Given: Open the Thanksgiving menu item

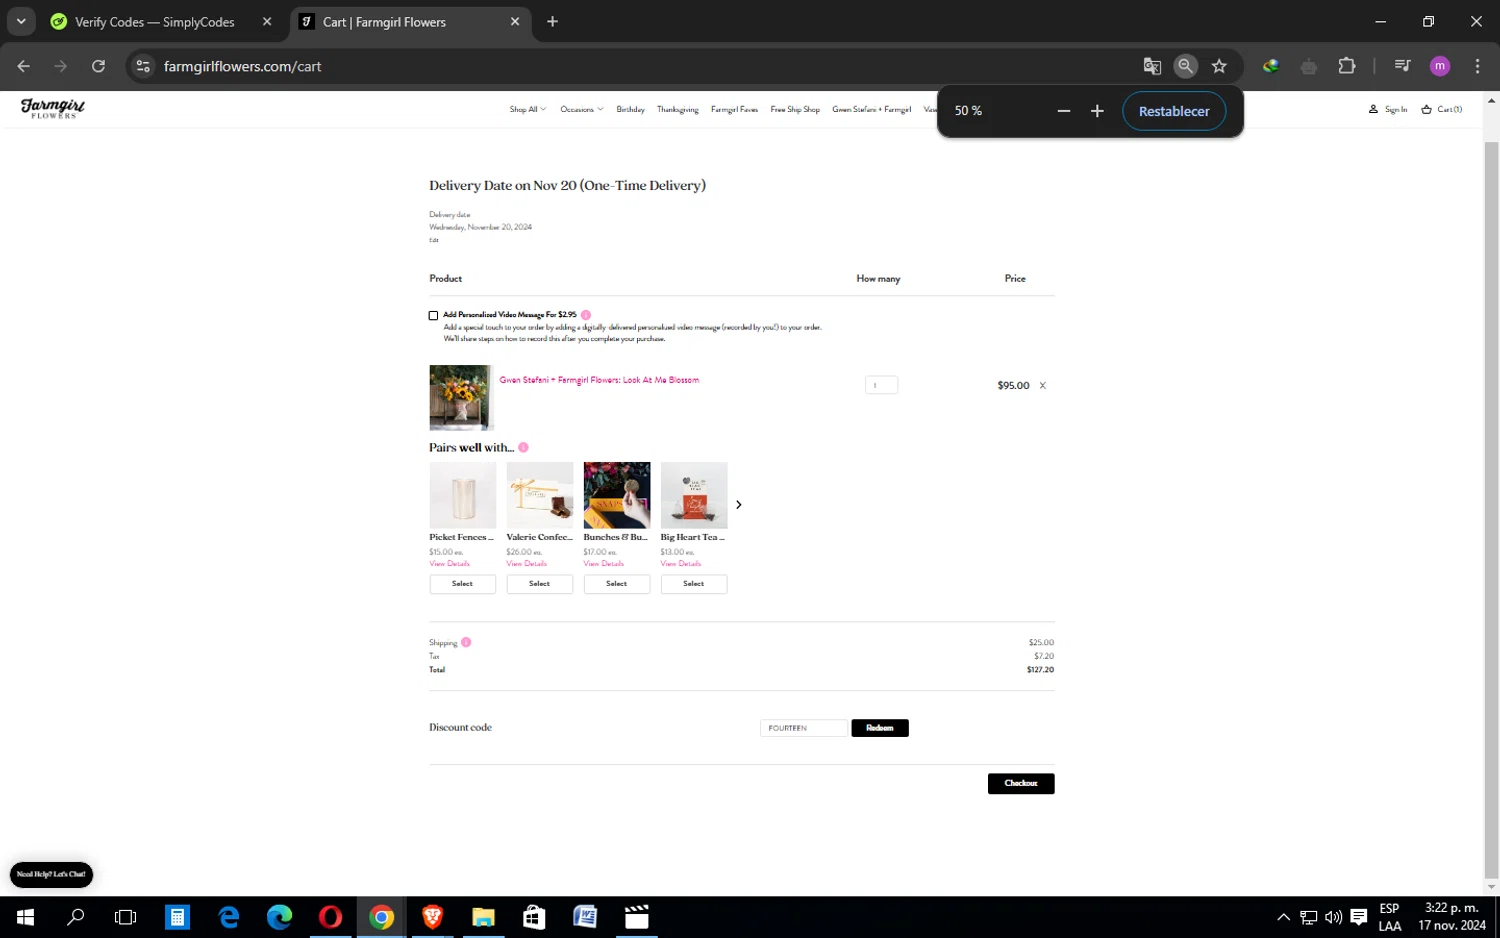Looking at the screenshot, I should click(677, 109).
